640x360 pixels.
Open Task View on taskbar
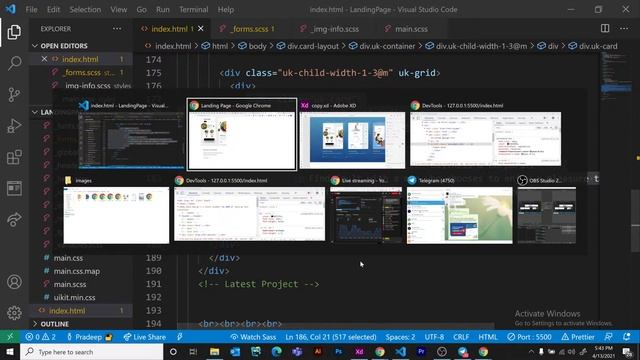pyautogui.click(x=193, y=352)
